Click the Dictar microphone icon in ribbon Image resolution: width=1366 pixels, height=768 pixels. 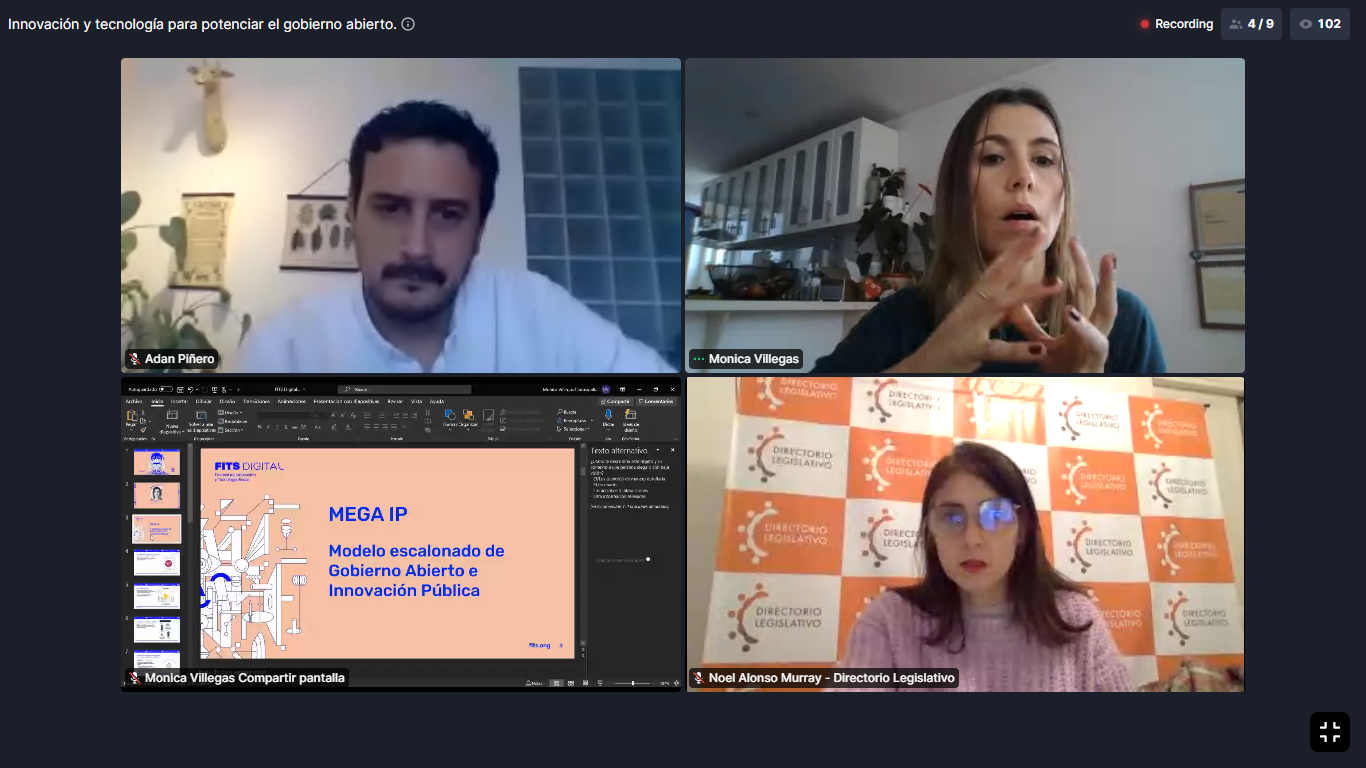click(x=608, y=416)
